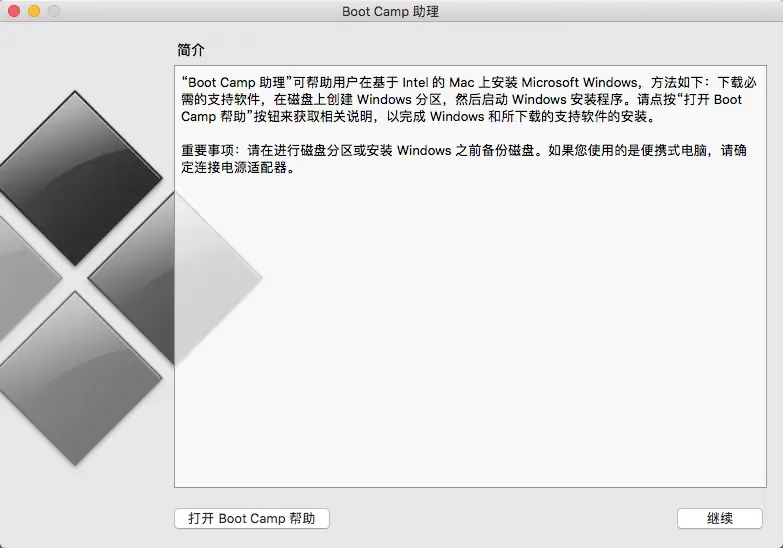Viewport: 783px width, 548px height.
Task: Close the Boot Camp 助理 window
Action: point(14,11)
